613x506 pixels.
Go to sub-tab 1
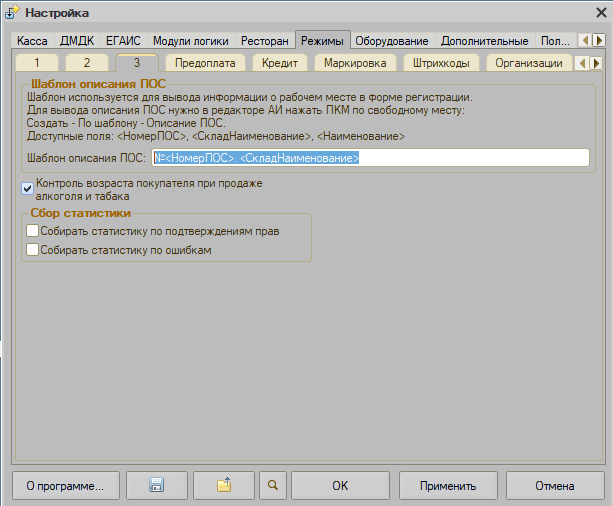(x=38, y=63)
